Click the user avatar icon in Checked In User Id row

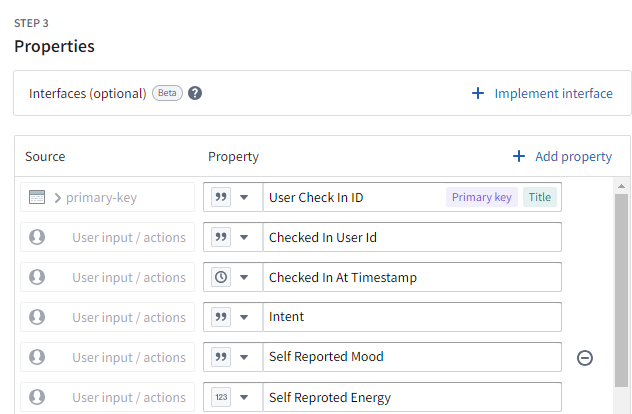[37, 237]
